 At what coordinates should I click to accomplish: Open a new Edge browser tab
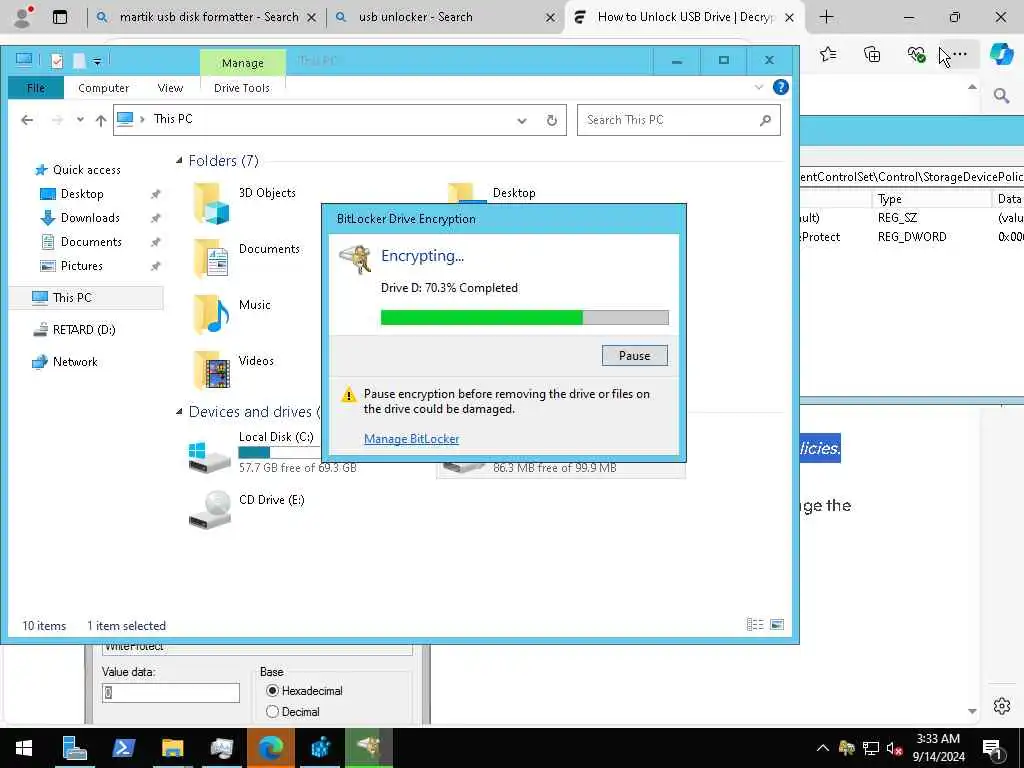(x=826, y=17)
